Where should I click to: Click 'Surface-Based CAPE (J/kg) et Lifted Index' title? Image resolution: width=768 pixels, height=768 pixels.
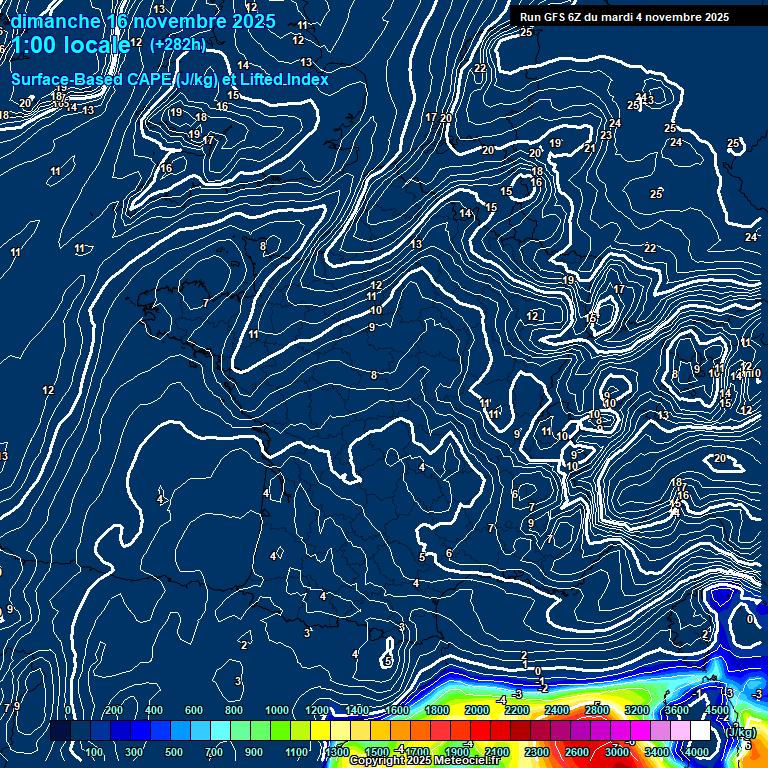pyautogui.click(x=169, y=79)
